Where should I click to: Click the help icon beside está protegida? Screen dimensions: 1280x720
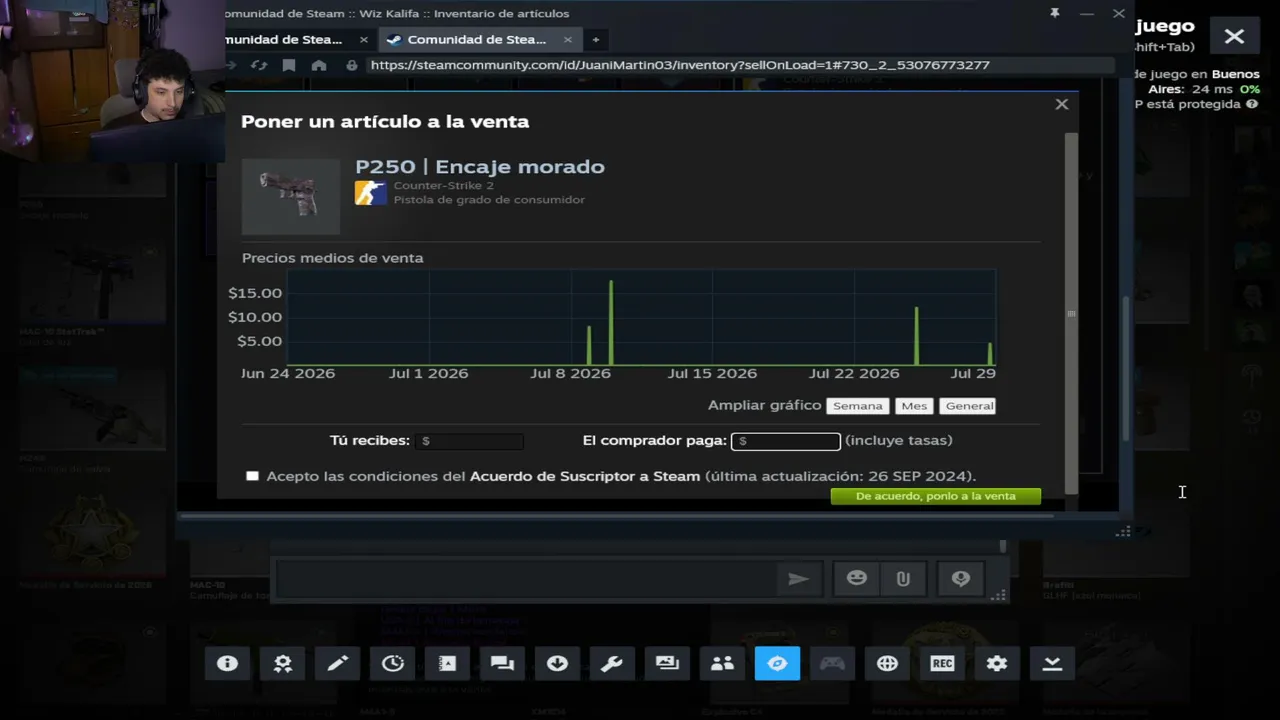[1251, 104]
